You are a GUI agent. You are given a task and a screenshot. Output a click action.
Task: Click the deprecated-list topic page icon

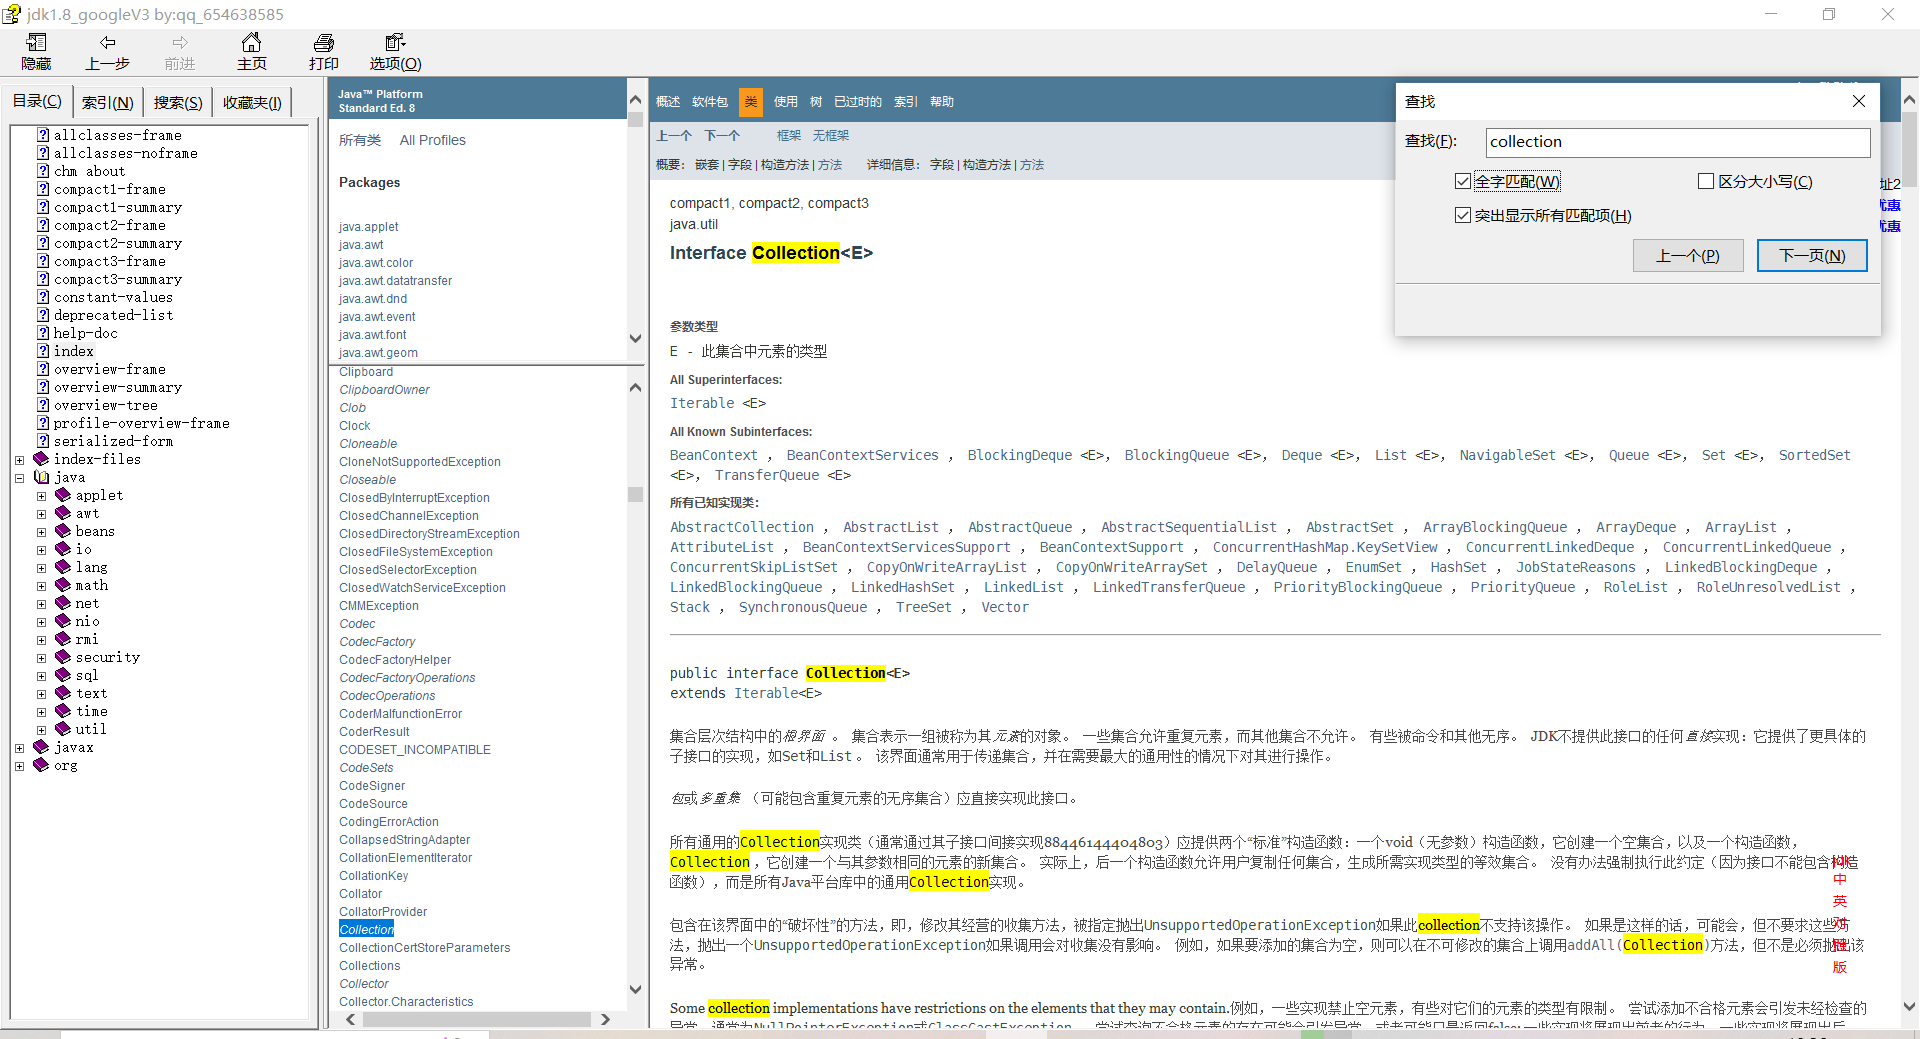pos(43,315)
